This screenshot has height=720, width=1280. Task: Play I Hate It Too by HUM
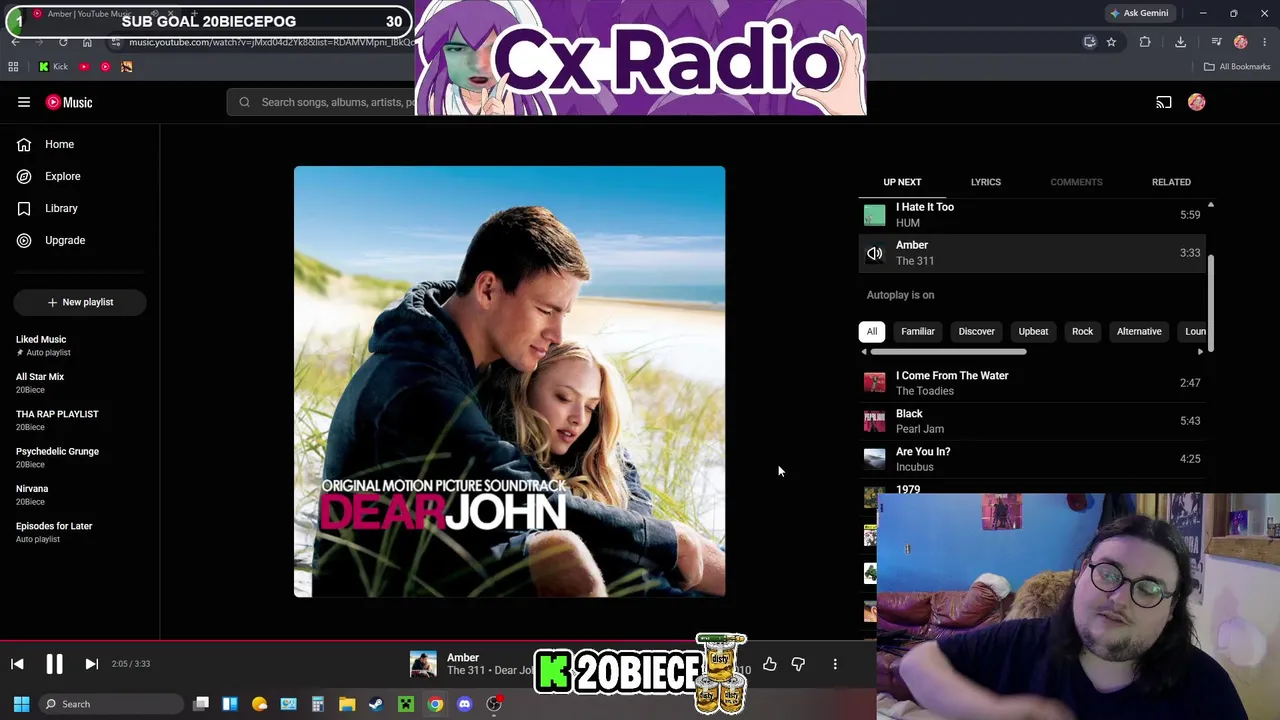pyautogui.click(x=1032, y=215)
